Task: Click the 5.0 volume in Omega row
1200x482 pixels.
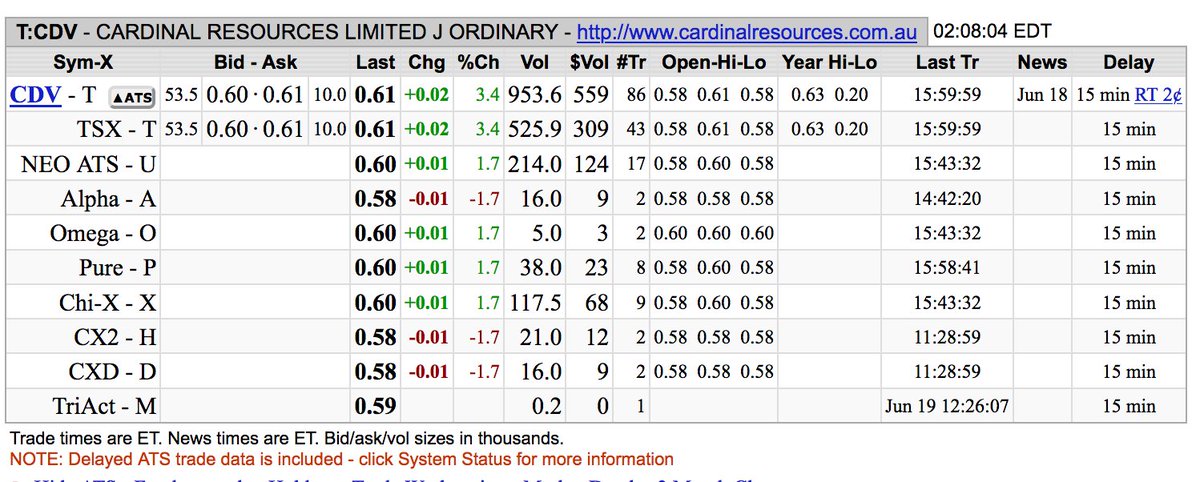Action: (546, 234)
